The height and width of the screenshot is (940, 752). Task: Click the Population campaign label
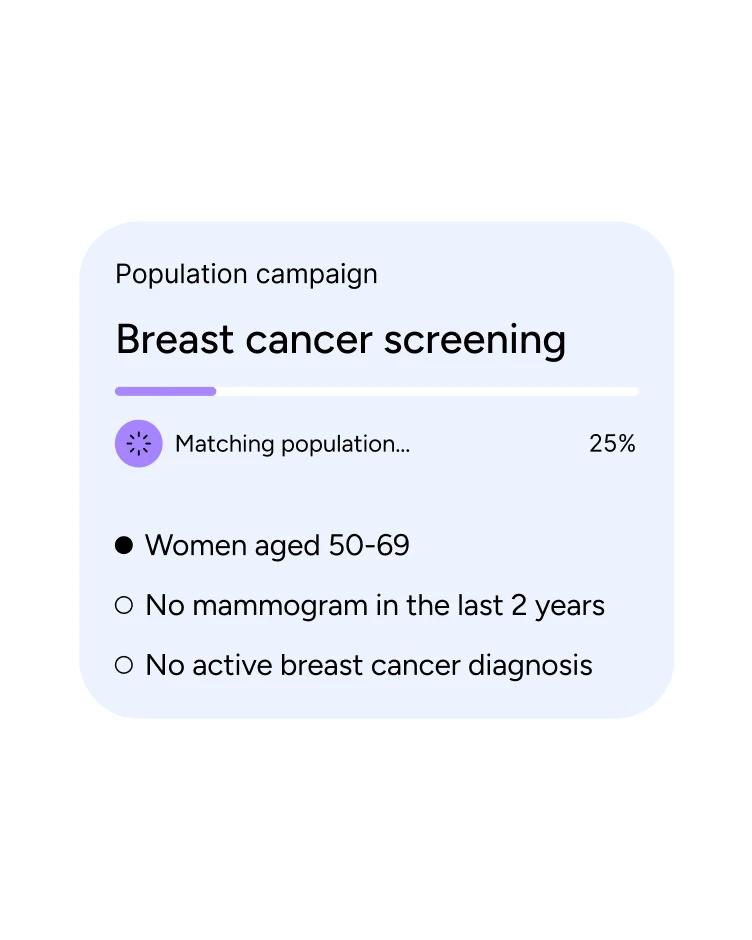[x=246, y=275]
